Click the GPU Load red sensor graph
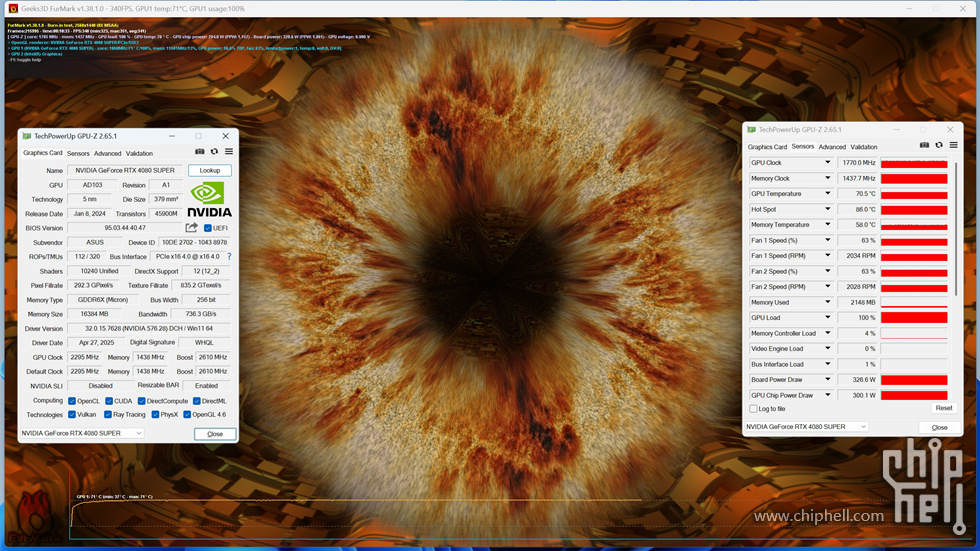980x551 pixels. tap(914, 317)
